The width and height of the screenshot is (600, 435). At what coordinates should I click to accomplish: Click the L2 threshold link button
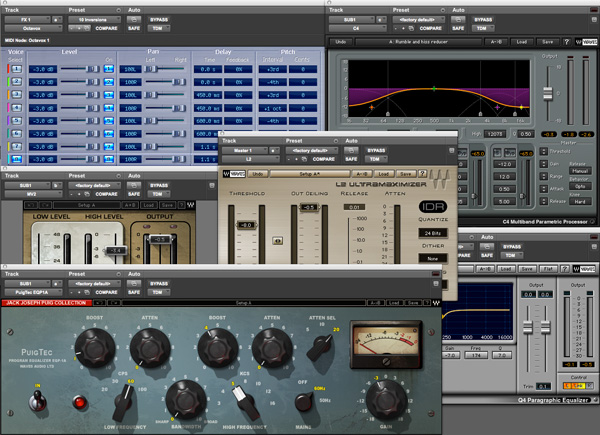point(276,241)
